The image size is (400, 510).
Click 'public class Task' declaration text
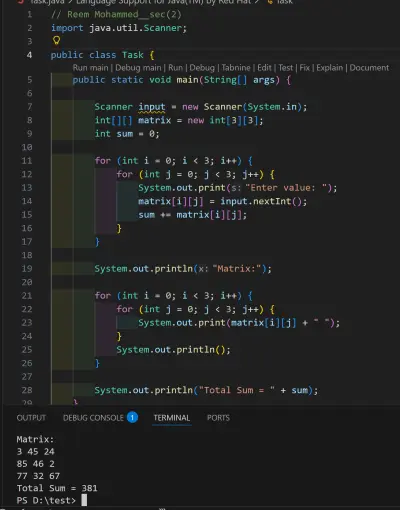(97, 55)
